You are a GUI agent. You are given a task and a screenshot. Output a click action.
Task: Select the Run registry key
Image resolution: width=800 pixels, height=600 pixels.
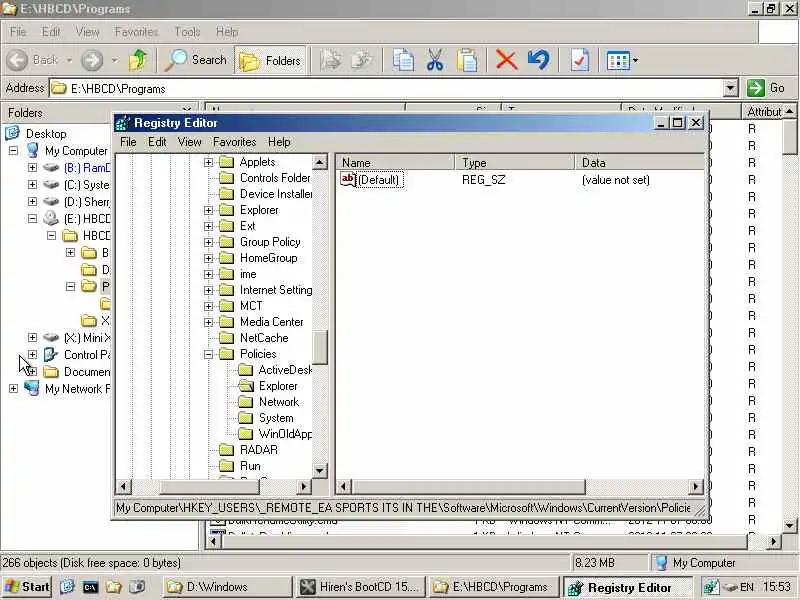250,466
